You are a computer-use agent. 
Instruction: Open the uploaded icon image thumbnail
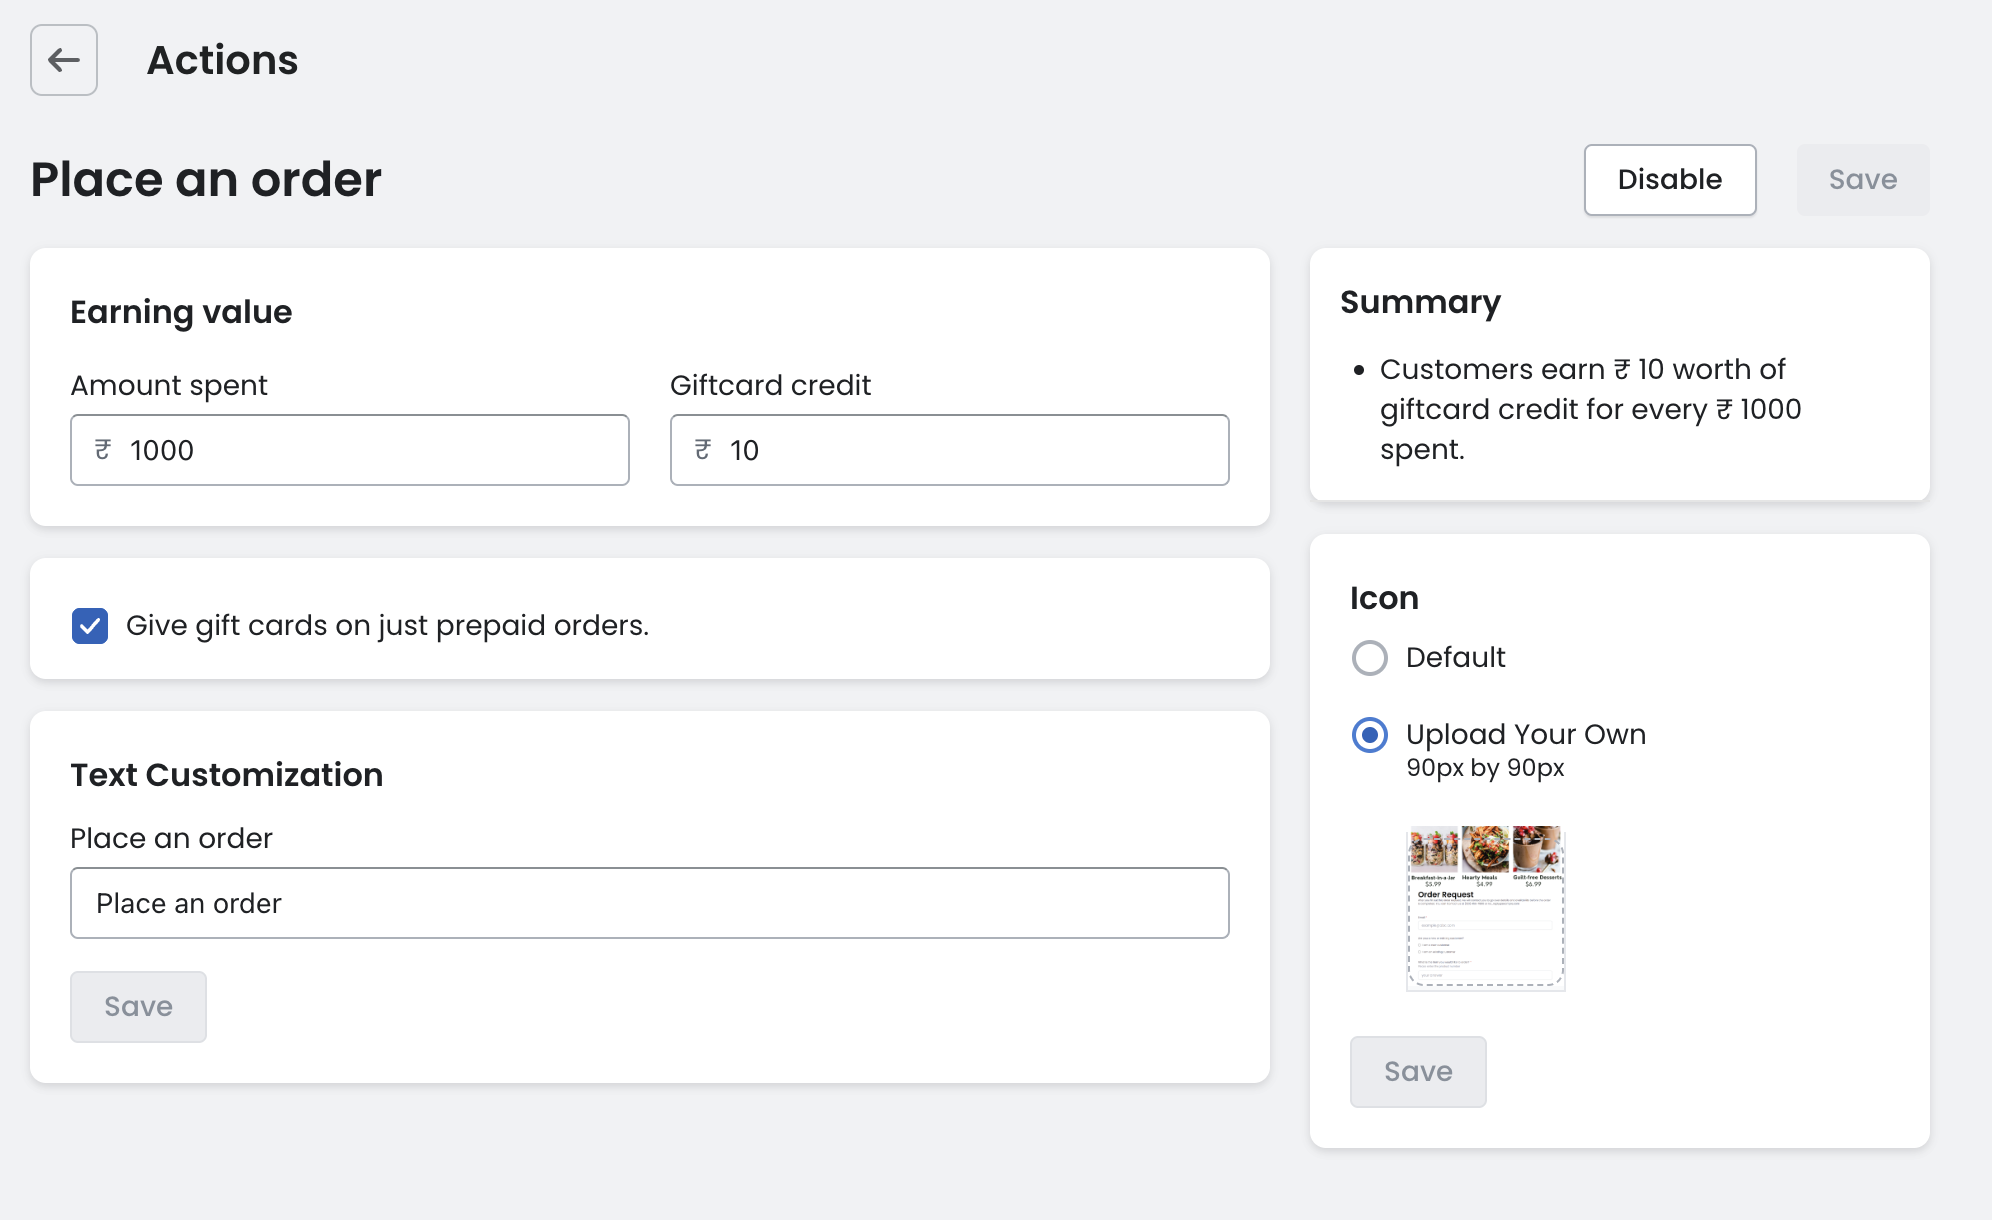1485,907
